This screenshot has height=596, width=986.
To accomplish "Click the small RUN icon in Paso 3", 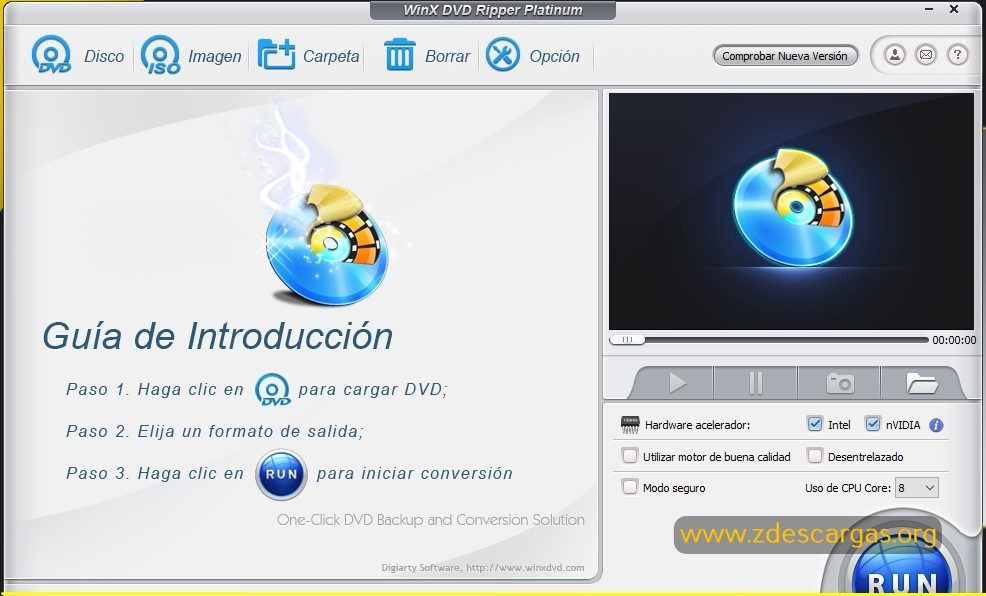I will click(x=281, y=474).
